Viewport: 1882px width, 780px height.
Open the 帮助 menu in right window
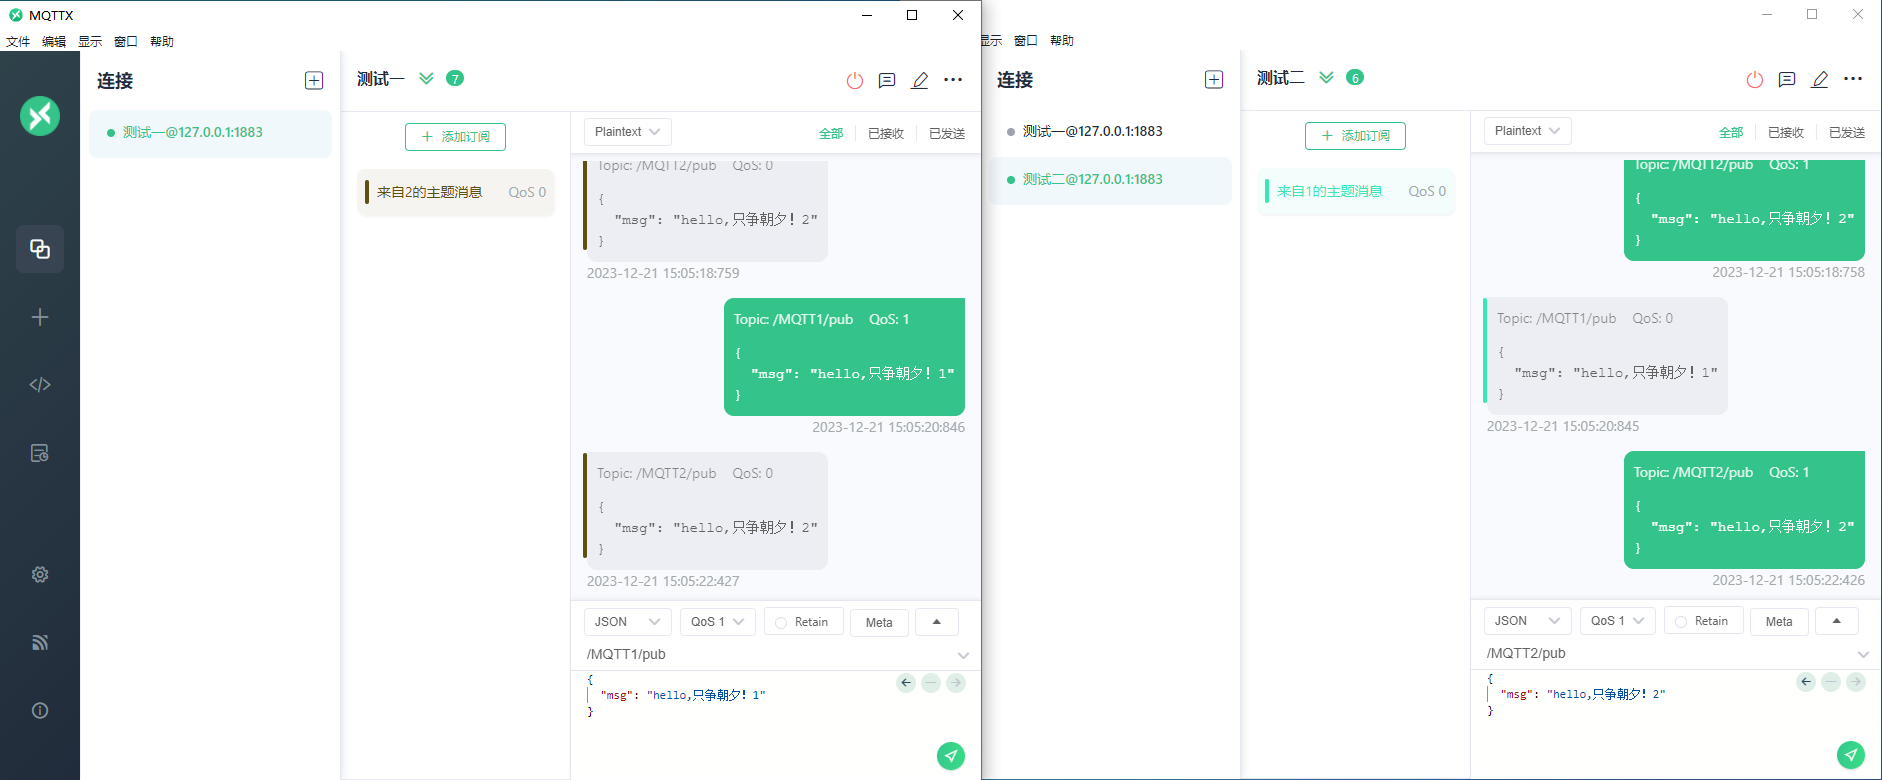pyautogui.click(x=1062, y=41)
